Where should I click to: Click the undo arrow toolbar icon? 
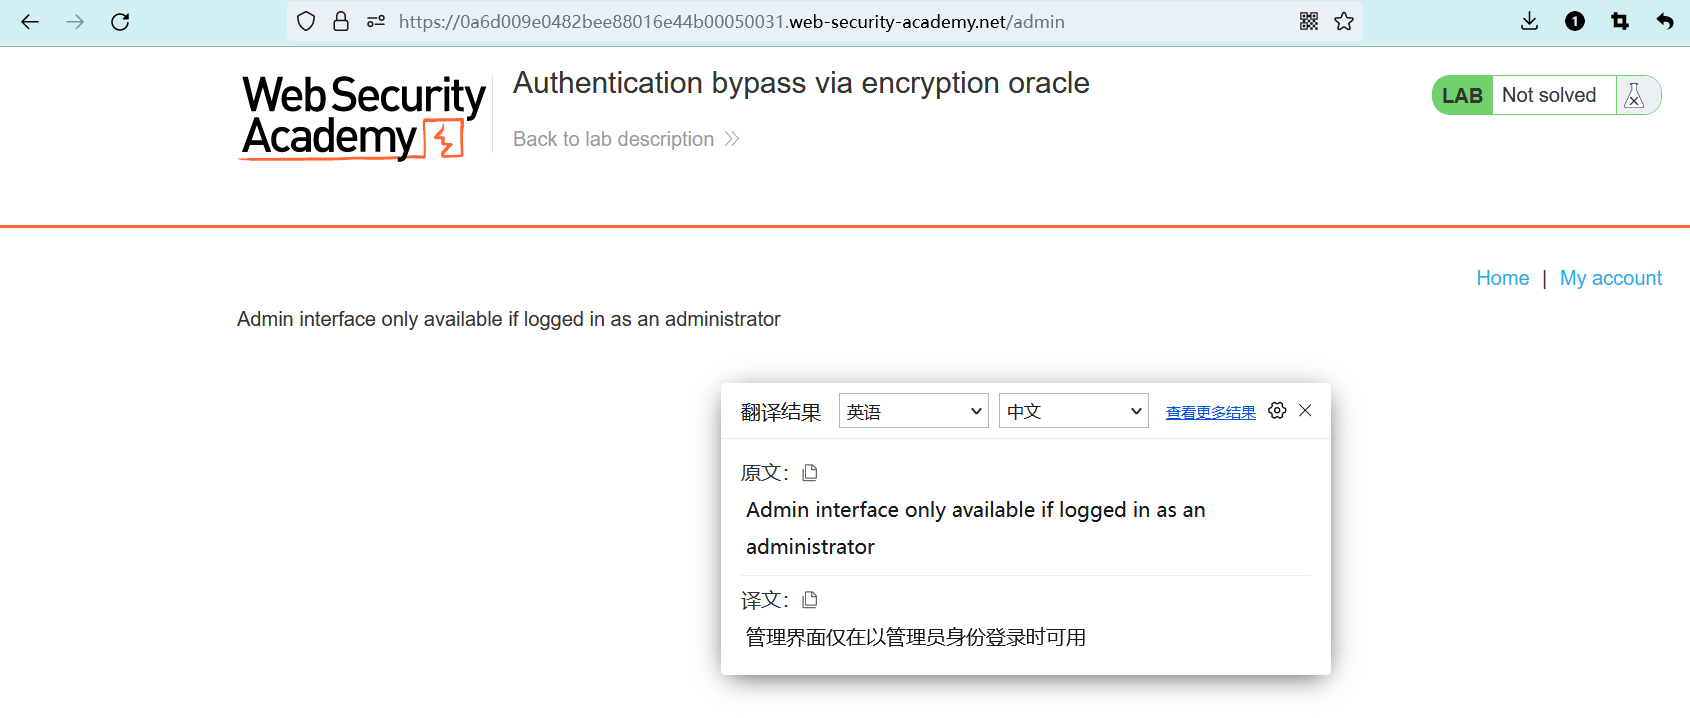pyautogui.click(x=1665, y=21)
